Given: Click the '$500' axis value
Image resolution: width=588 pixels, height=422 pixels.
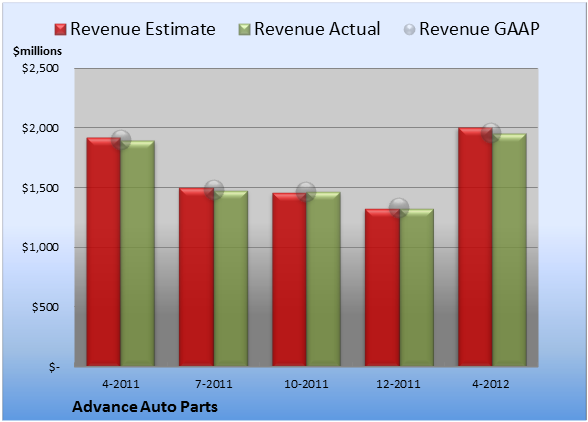Looking at the screenshot, I should [x=45, y=307].
